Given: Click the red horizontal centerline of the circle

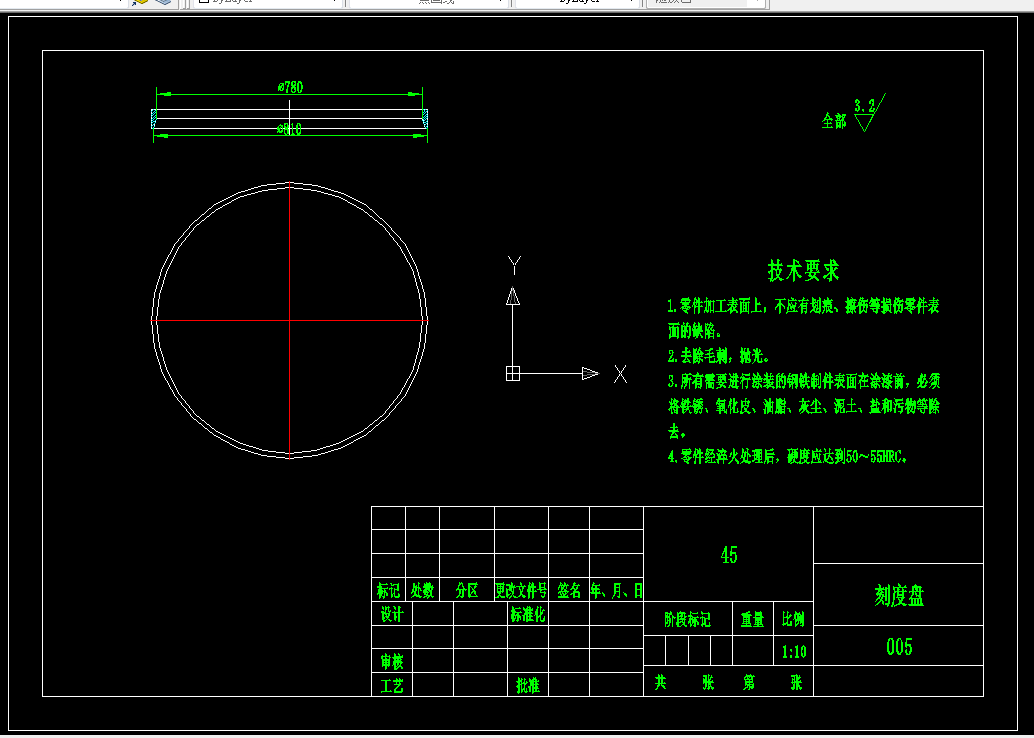Looking at the screenshot, I should (x=289, y=321).
